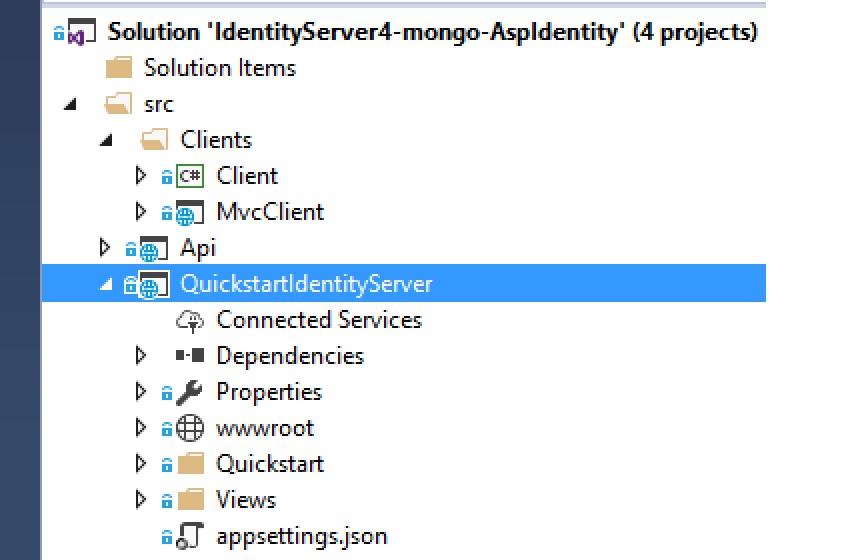Click the Connected Services cloud icon
Image resolution: width=864 pixels, height=560 pixels.
[190, 321]
